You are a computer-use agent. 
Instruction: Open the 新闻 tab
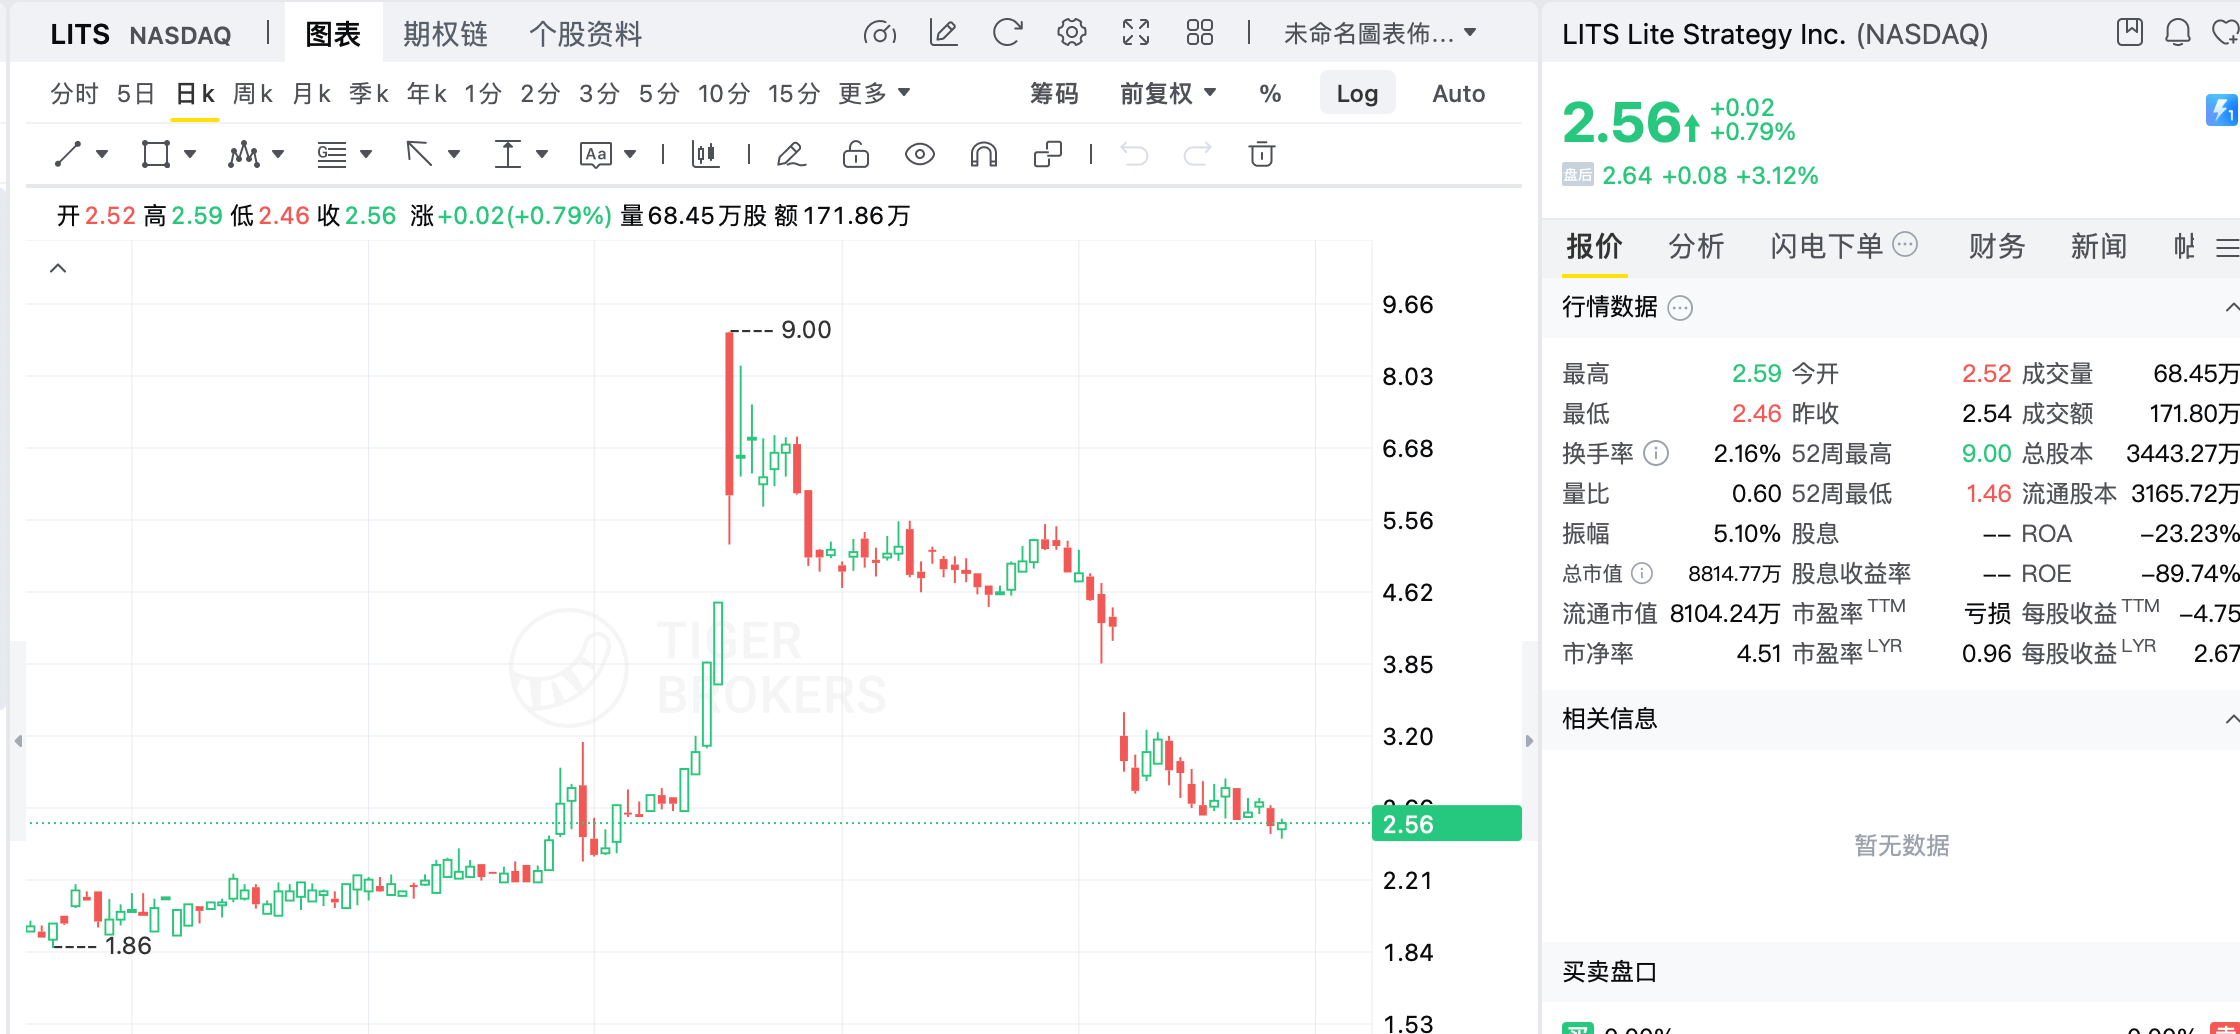(x=2099, y=246)
